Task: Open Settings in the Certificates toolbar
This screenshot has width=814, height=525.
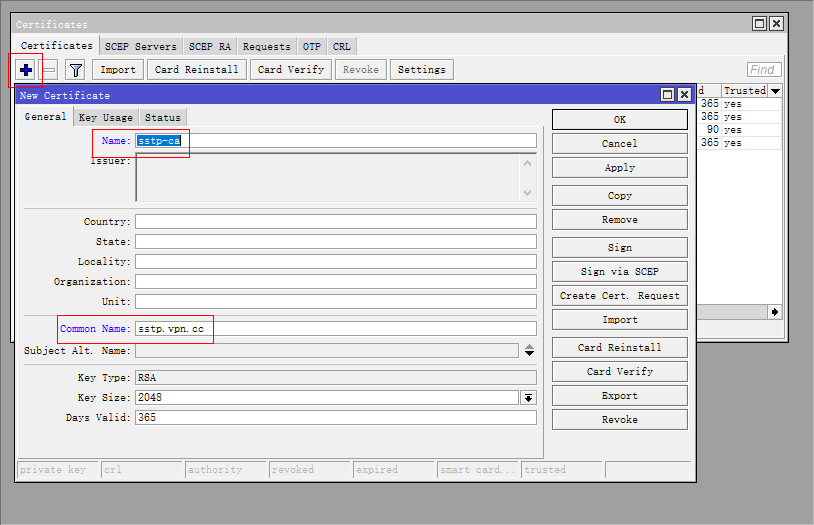Action: (421, 70)
